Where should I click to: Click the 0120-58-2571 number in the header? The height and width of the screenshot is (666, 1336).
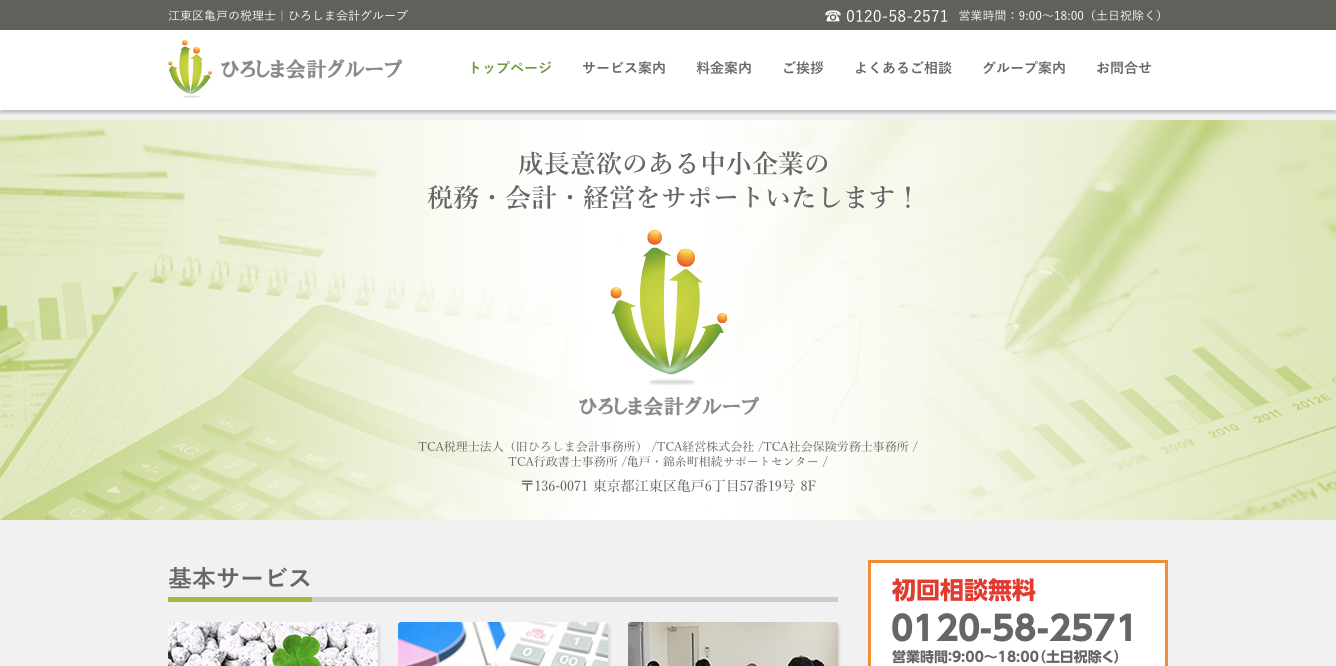897,16
